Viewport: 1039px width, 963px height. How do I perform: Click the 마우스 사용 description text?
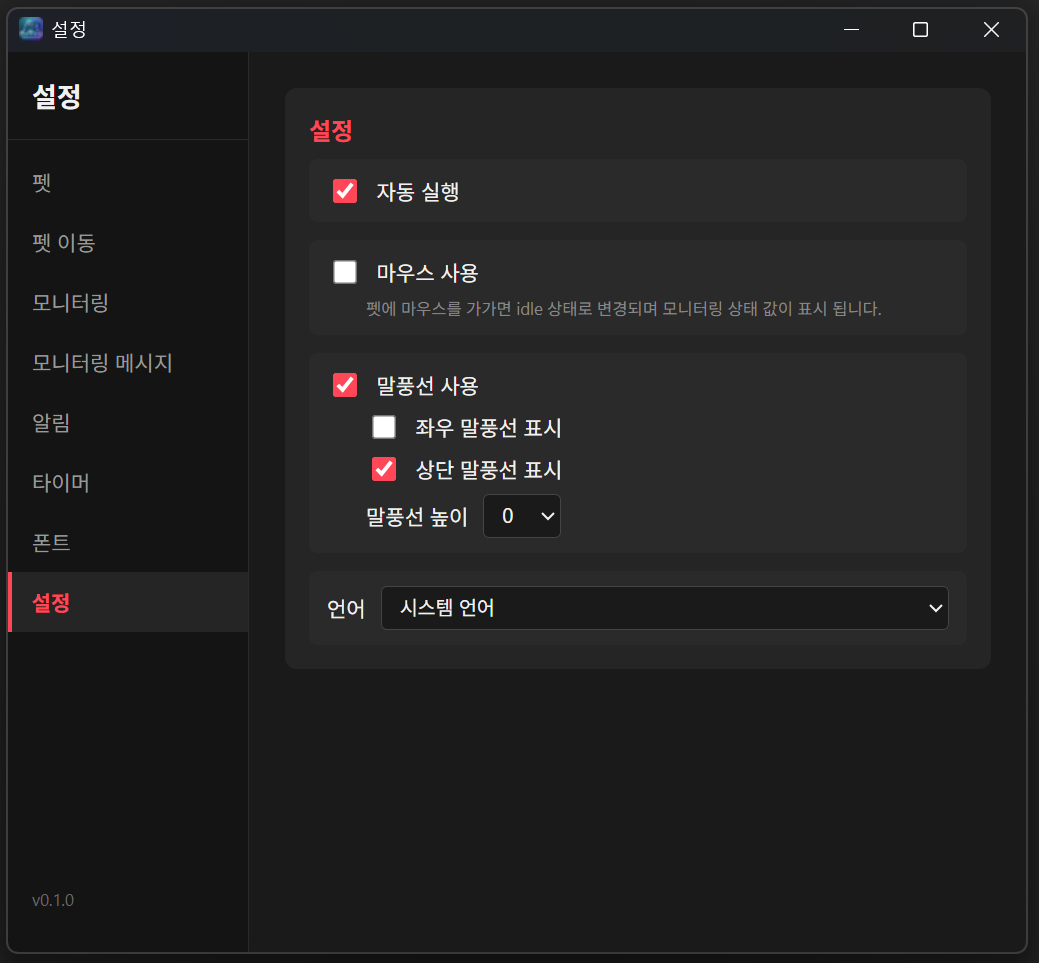click(624, 309)
